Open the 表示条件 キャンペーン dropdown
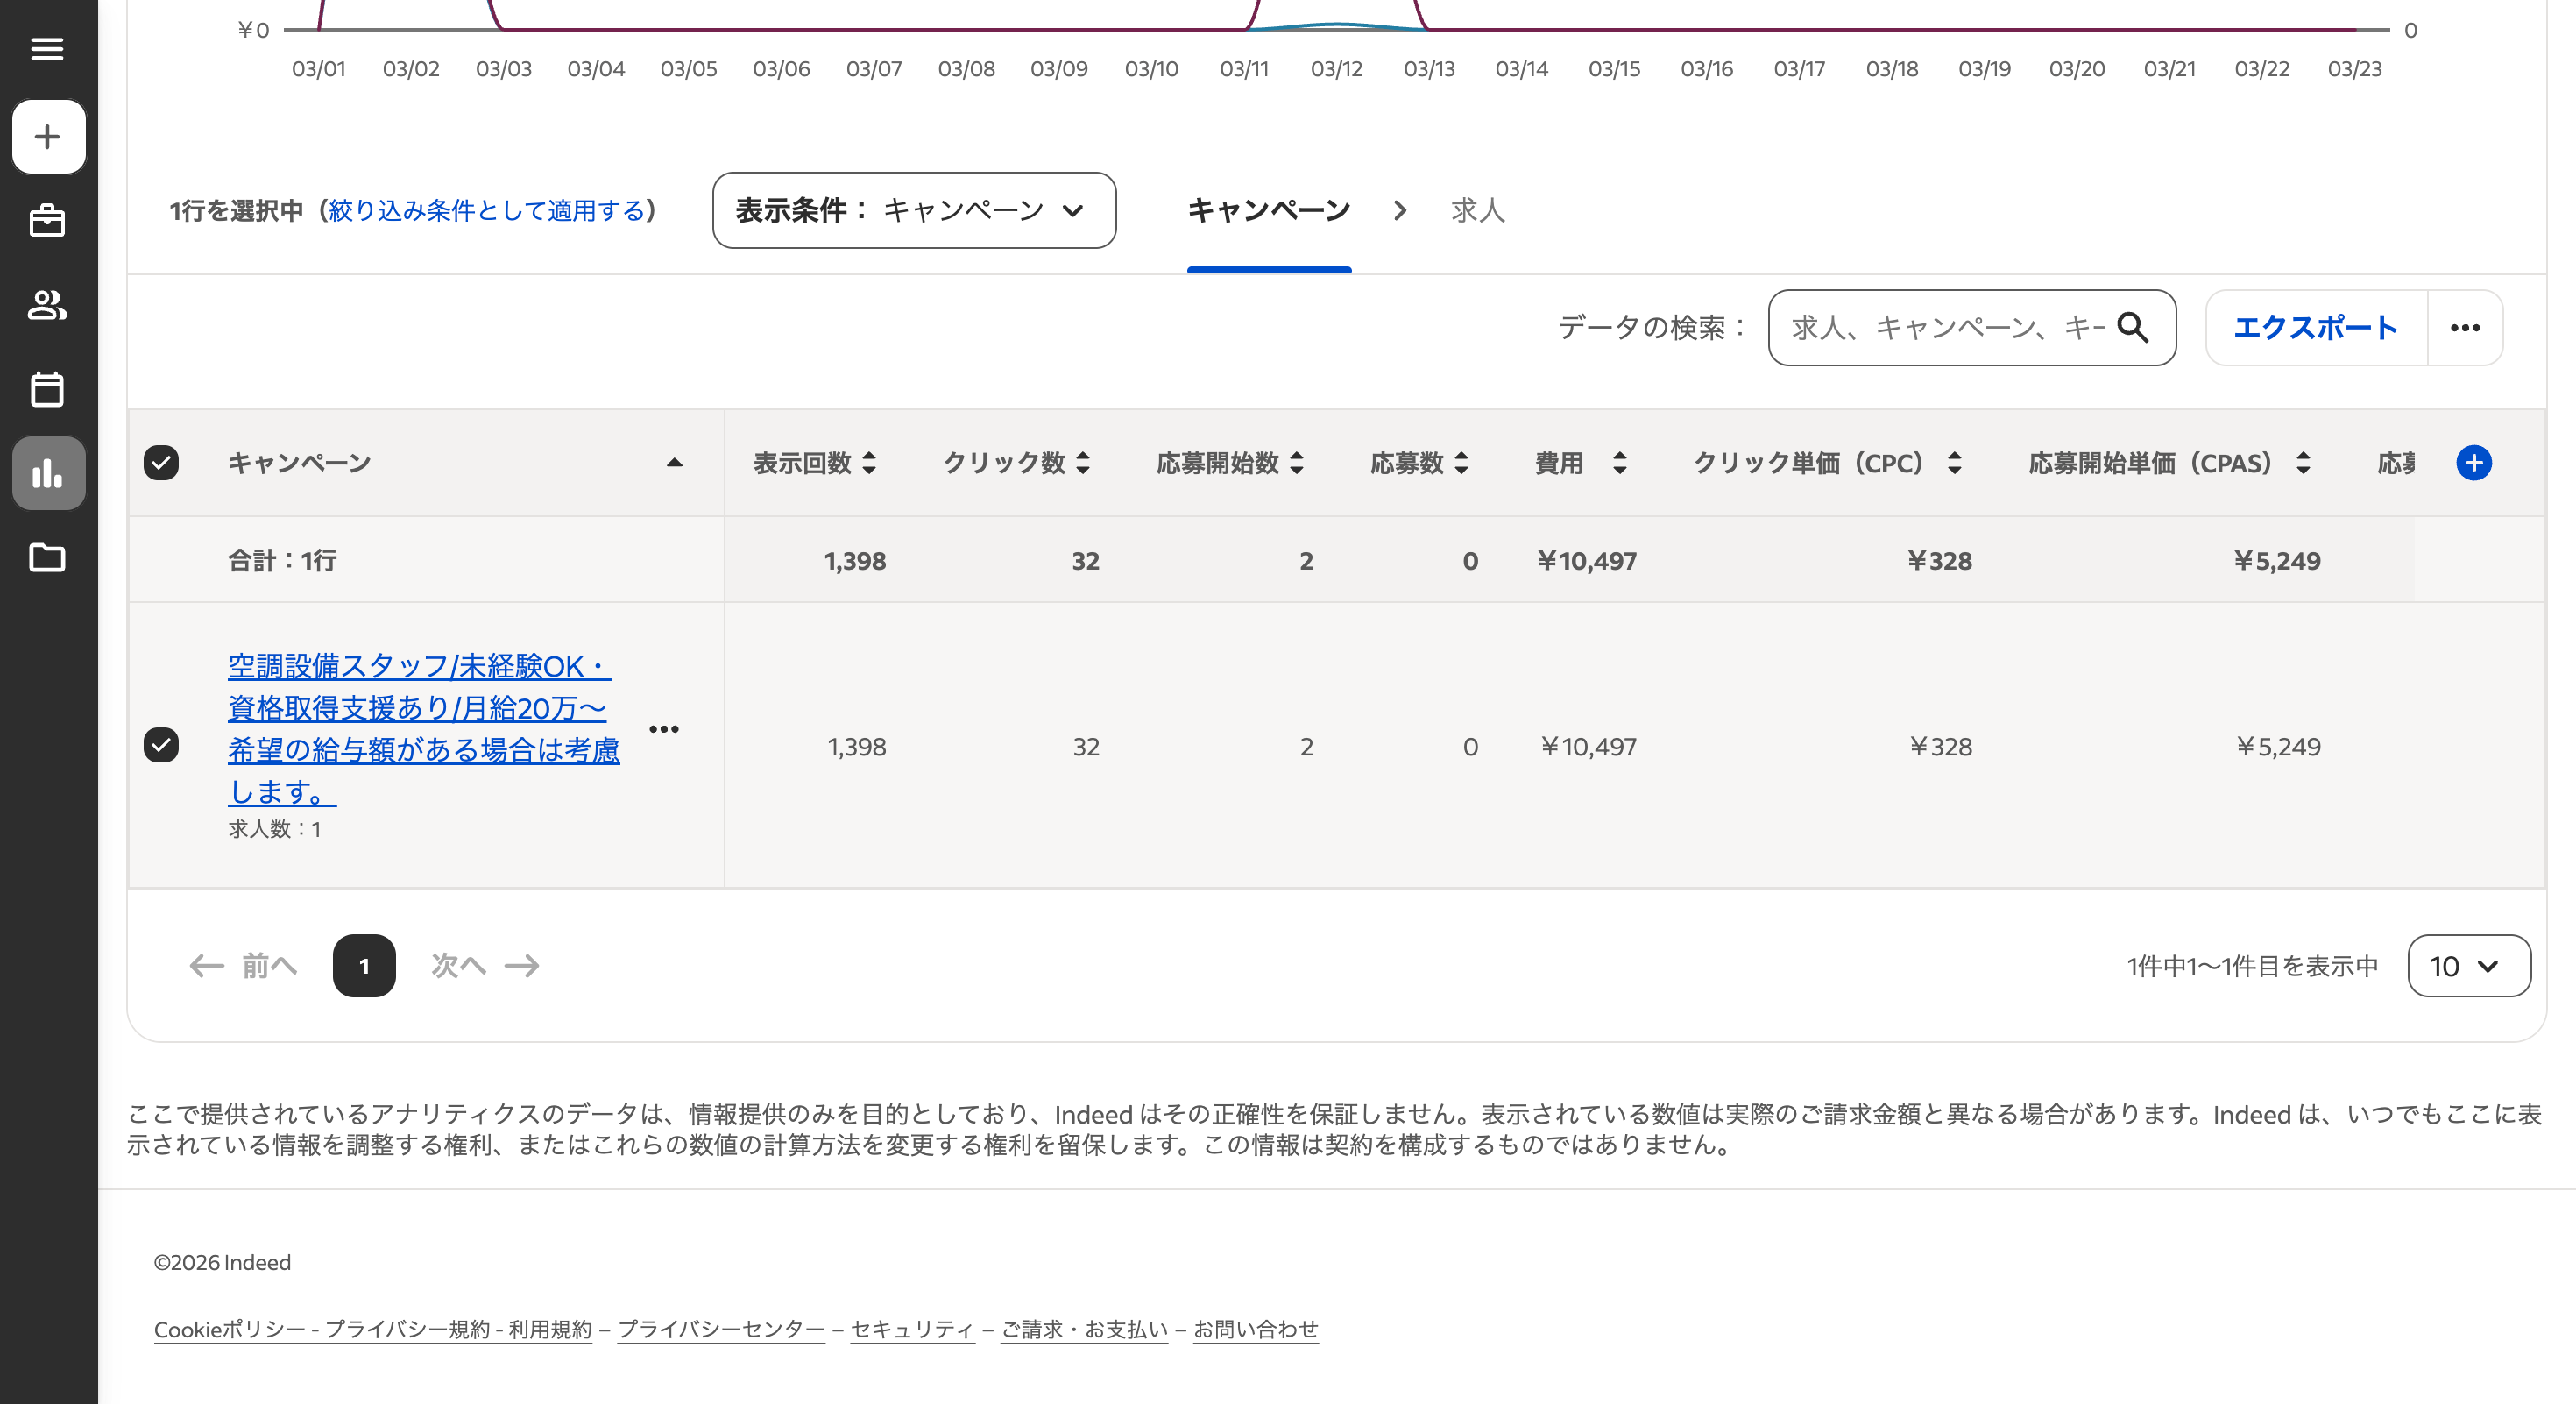 (913, 211)
